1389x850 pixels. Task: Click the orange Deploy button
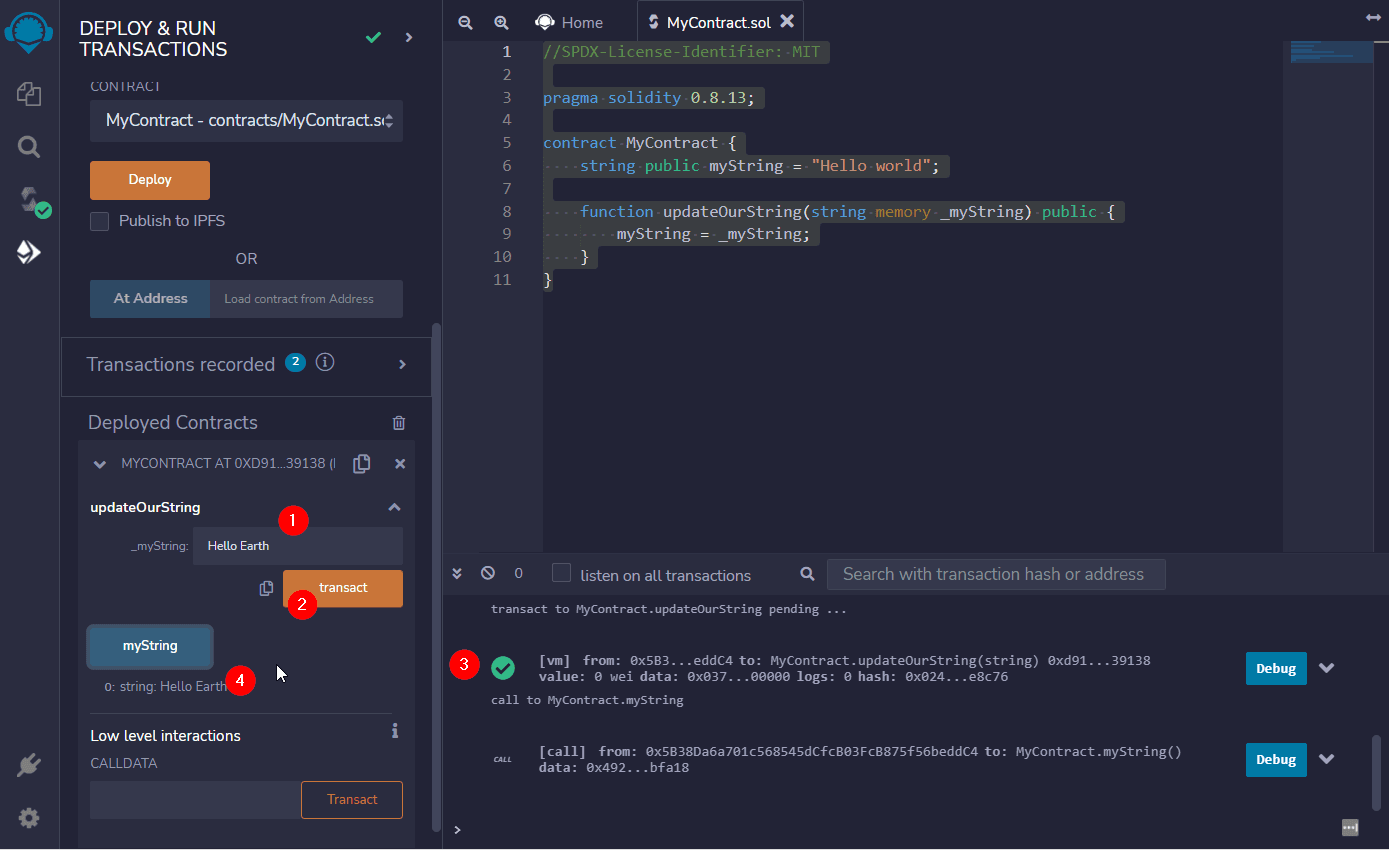[x=150, y=180]
